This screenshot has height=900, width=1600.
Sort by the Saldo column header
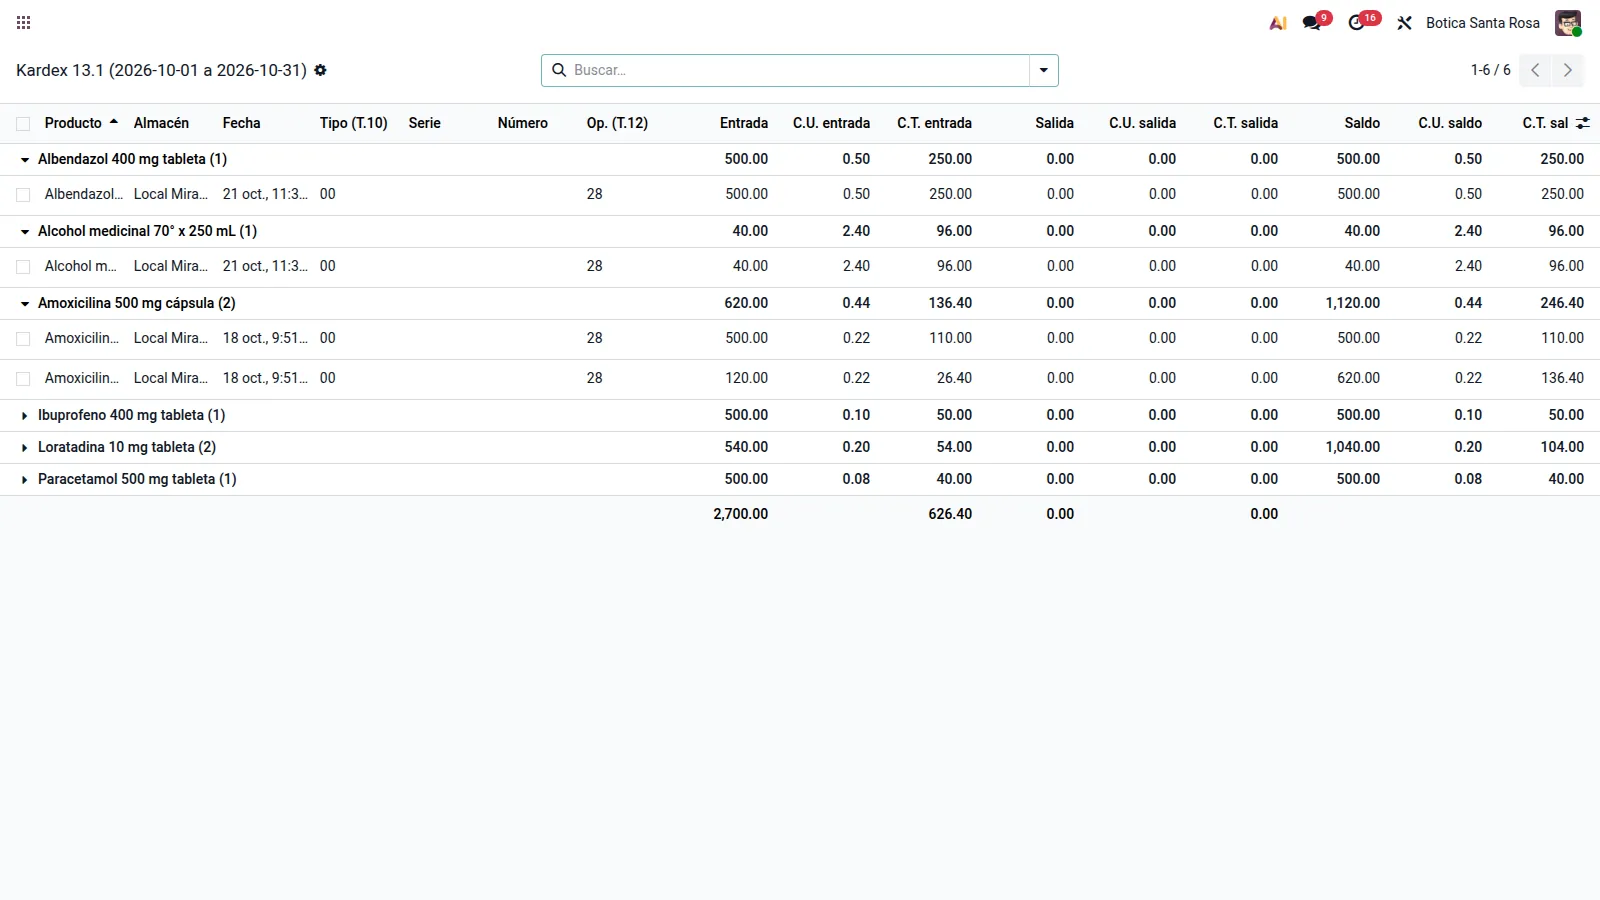coord(1362,123)
